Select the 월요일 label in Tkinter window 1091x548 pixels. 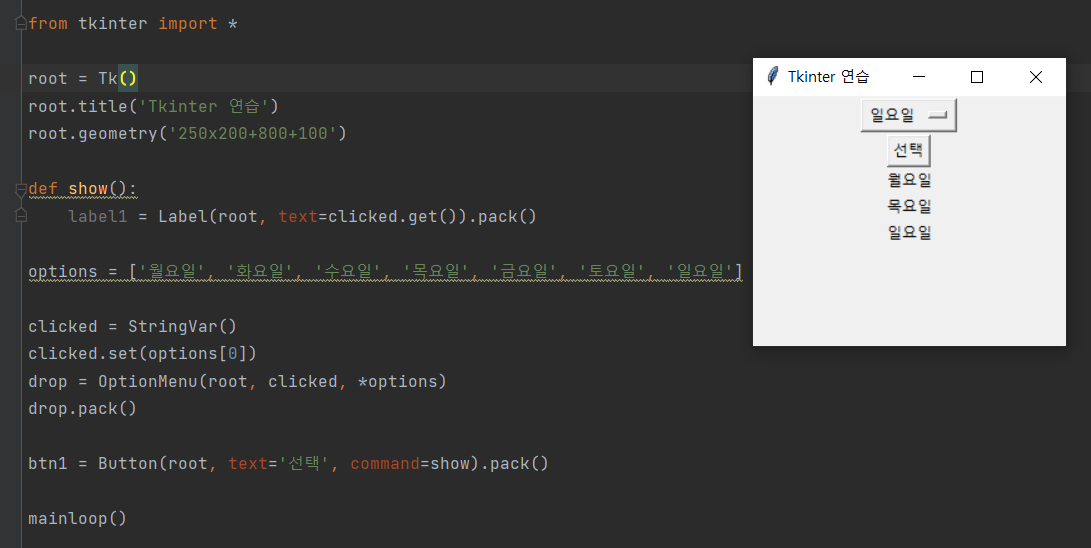[909, 179]
